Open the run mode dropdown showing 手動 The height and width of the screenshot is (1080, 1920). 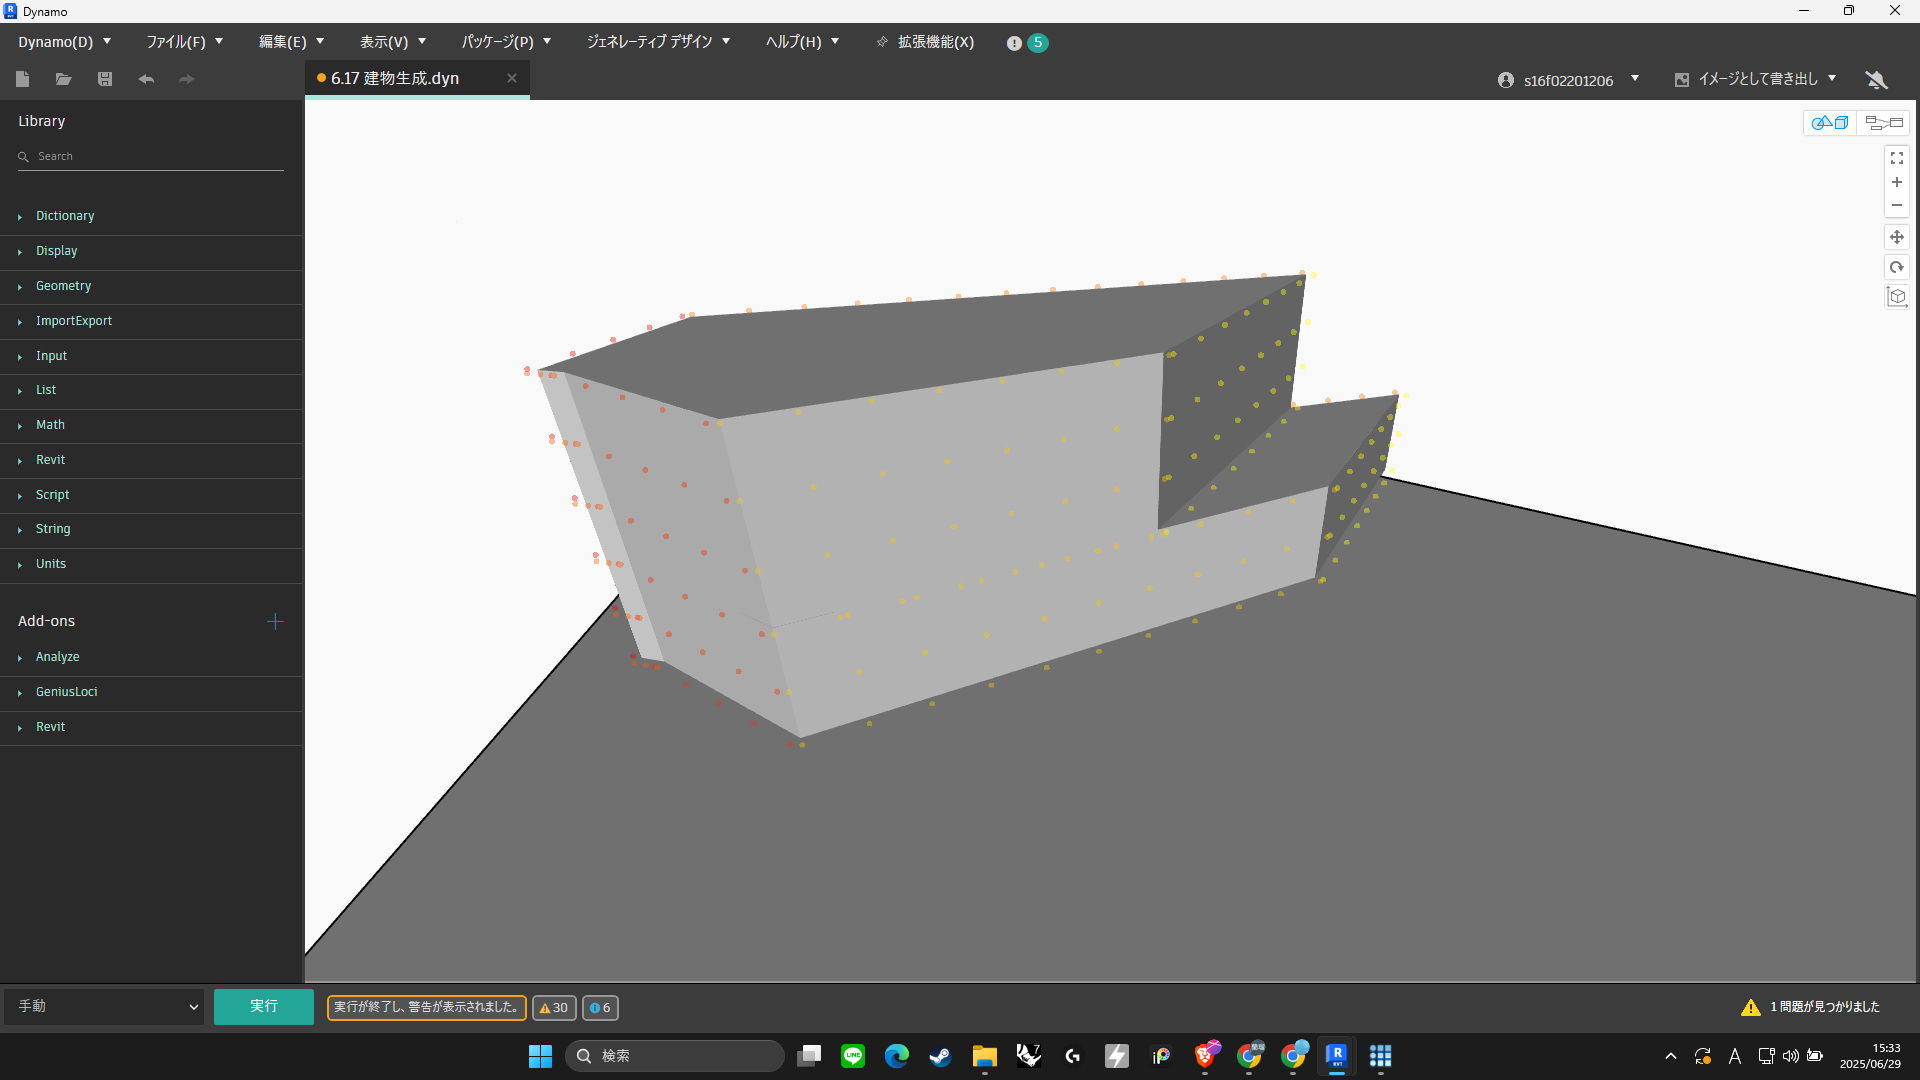[104, 1006]
